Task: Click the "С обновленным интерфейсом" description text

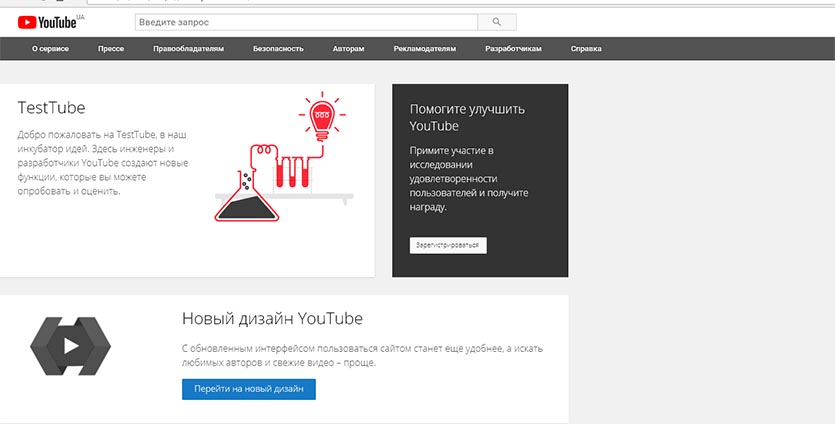Action: point(362,355)
